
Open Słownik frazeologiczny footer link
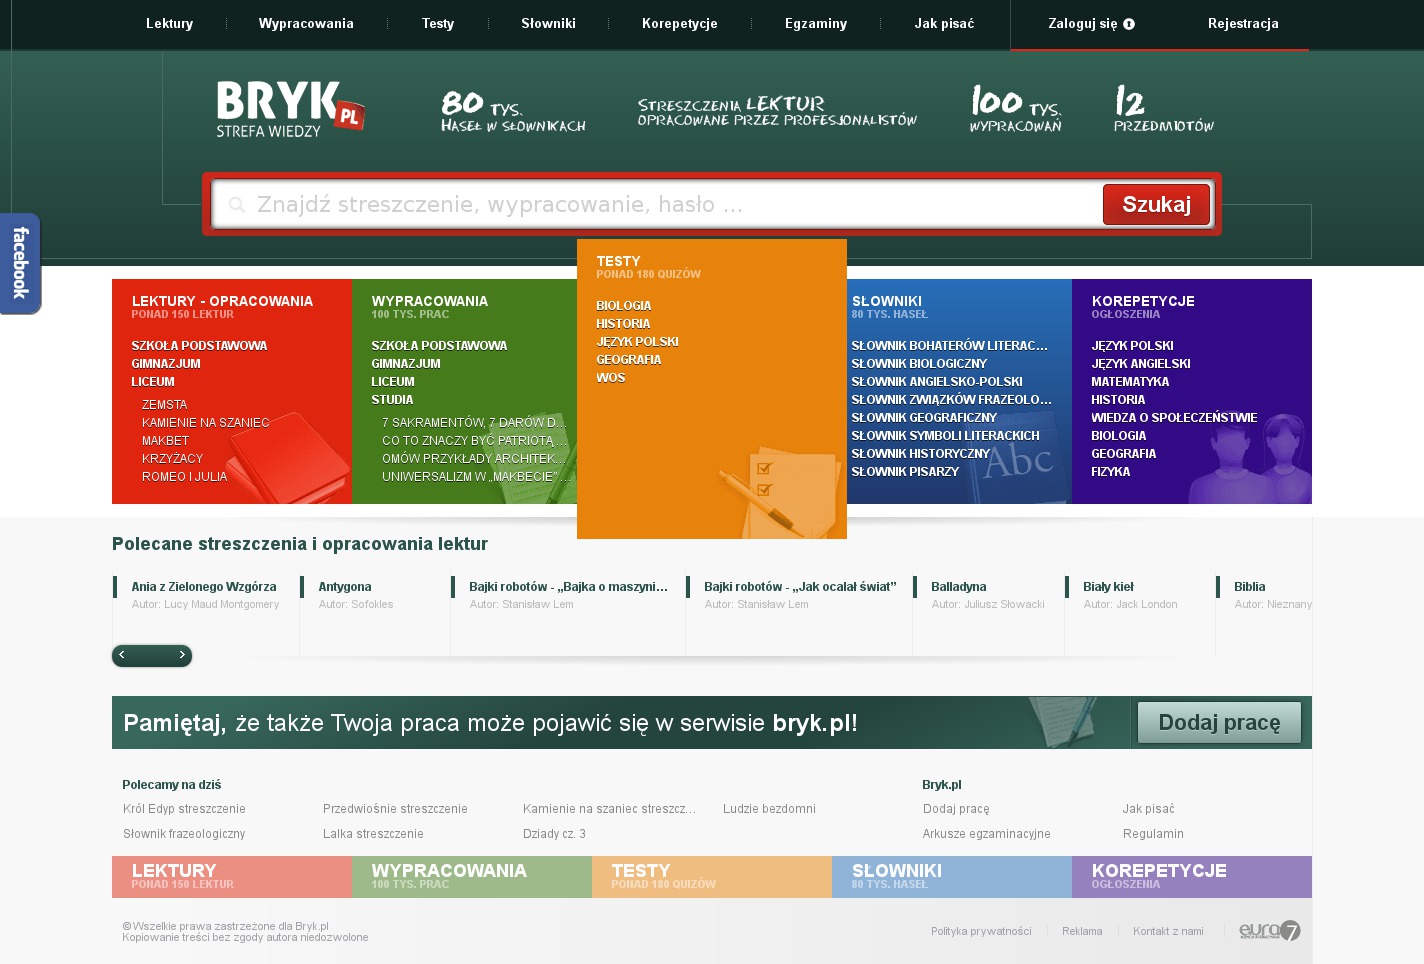tap(184, 834)
